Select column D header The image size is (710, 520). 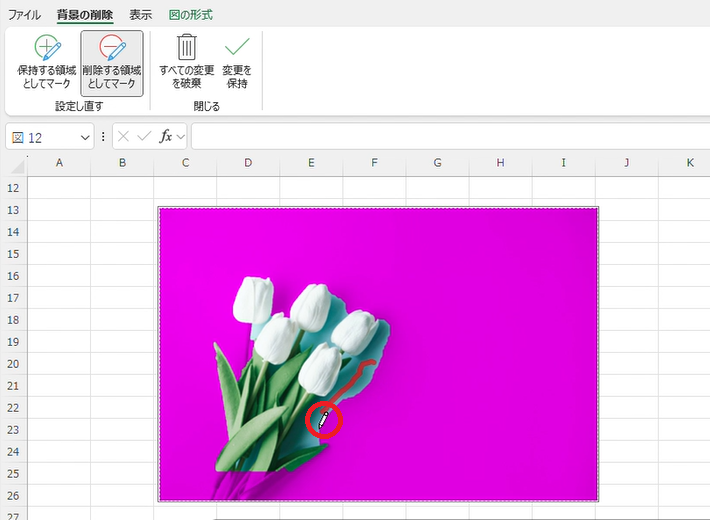tap(248, 163)
